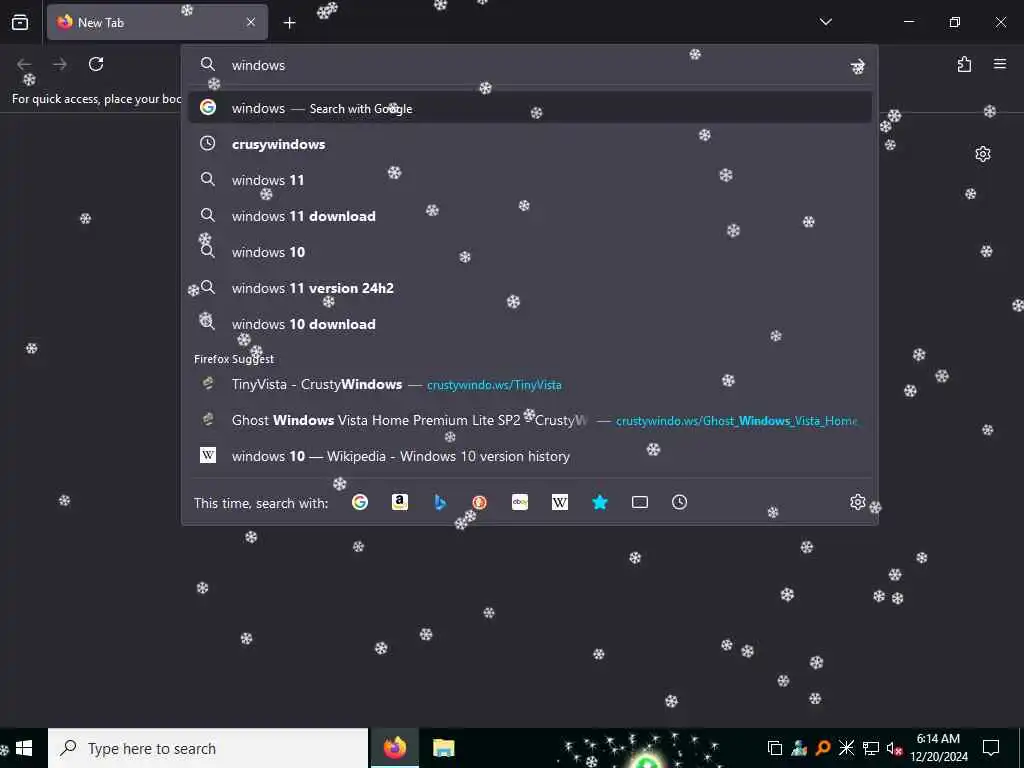
Task: Select 'windows 10 download' suggestion
Action: click(x=530, y=323)
